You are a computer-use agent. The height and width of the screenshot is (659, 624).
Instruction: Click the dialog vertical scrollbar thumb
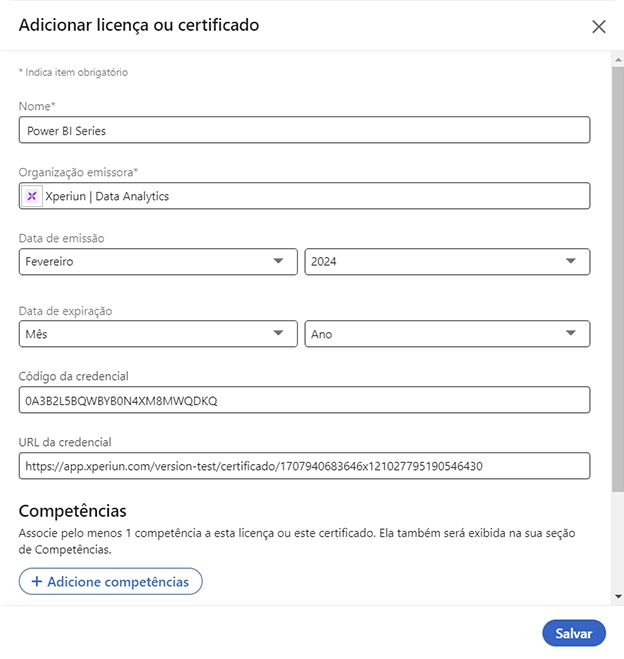click(618, 279)
